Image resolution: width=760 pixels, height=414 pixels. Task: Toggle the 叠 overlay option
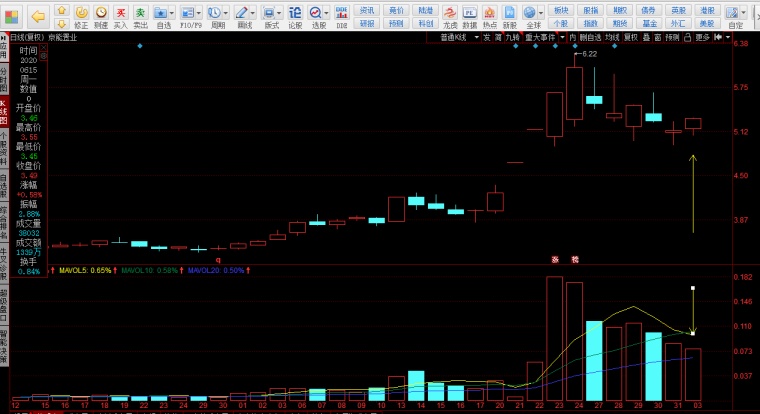coord(646,37)
